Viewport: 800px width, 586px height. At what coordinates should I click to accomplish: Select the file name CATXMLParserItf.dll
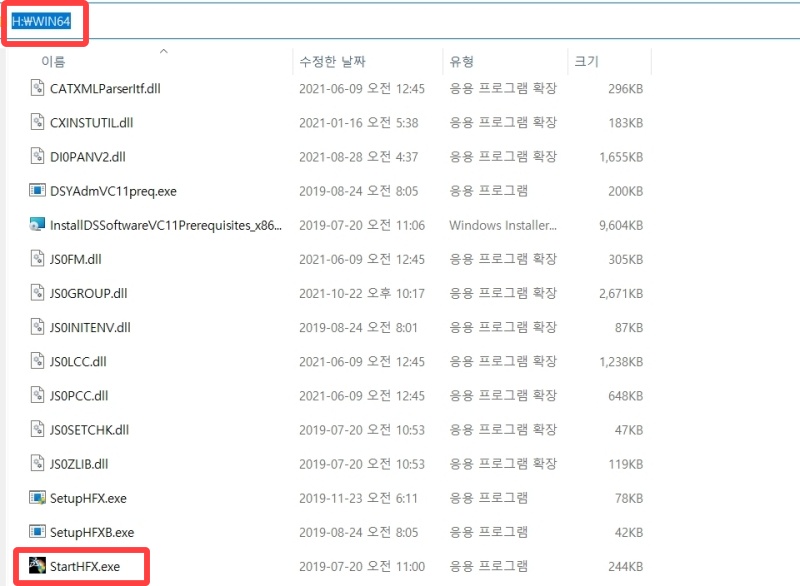105,89
